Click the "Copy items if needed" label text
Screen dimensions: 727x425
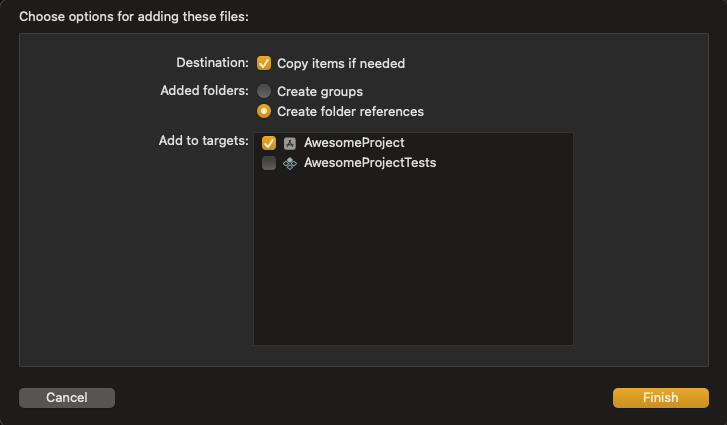(x=341, y=63)
